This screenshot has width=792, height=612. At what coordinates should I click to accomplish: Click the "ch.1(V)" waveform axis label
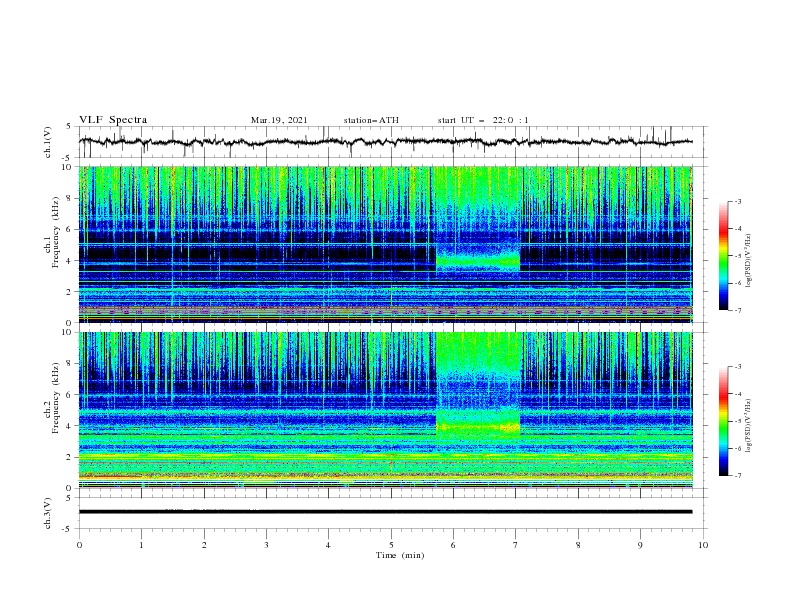pos(48,142)
